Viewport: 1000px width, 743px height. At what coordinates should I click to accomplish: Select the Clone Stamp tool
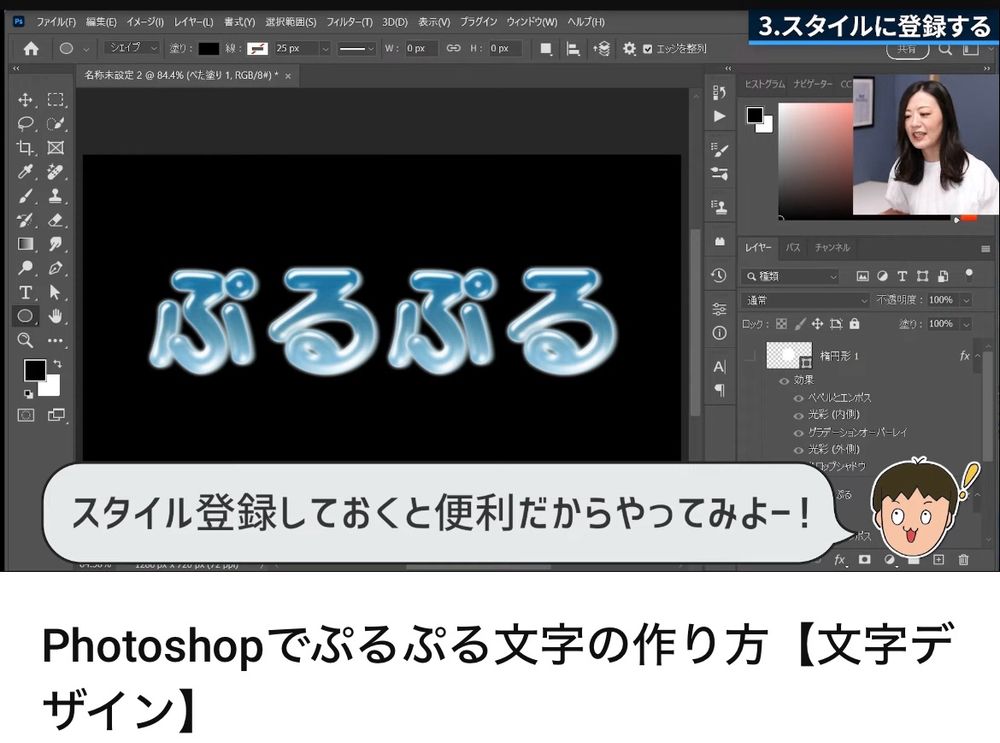point(55,196)
